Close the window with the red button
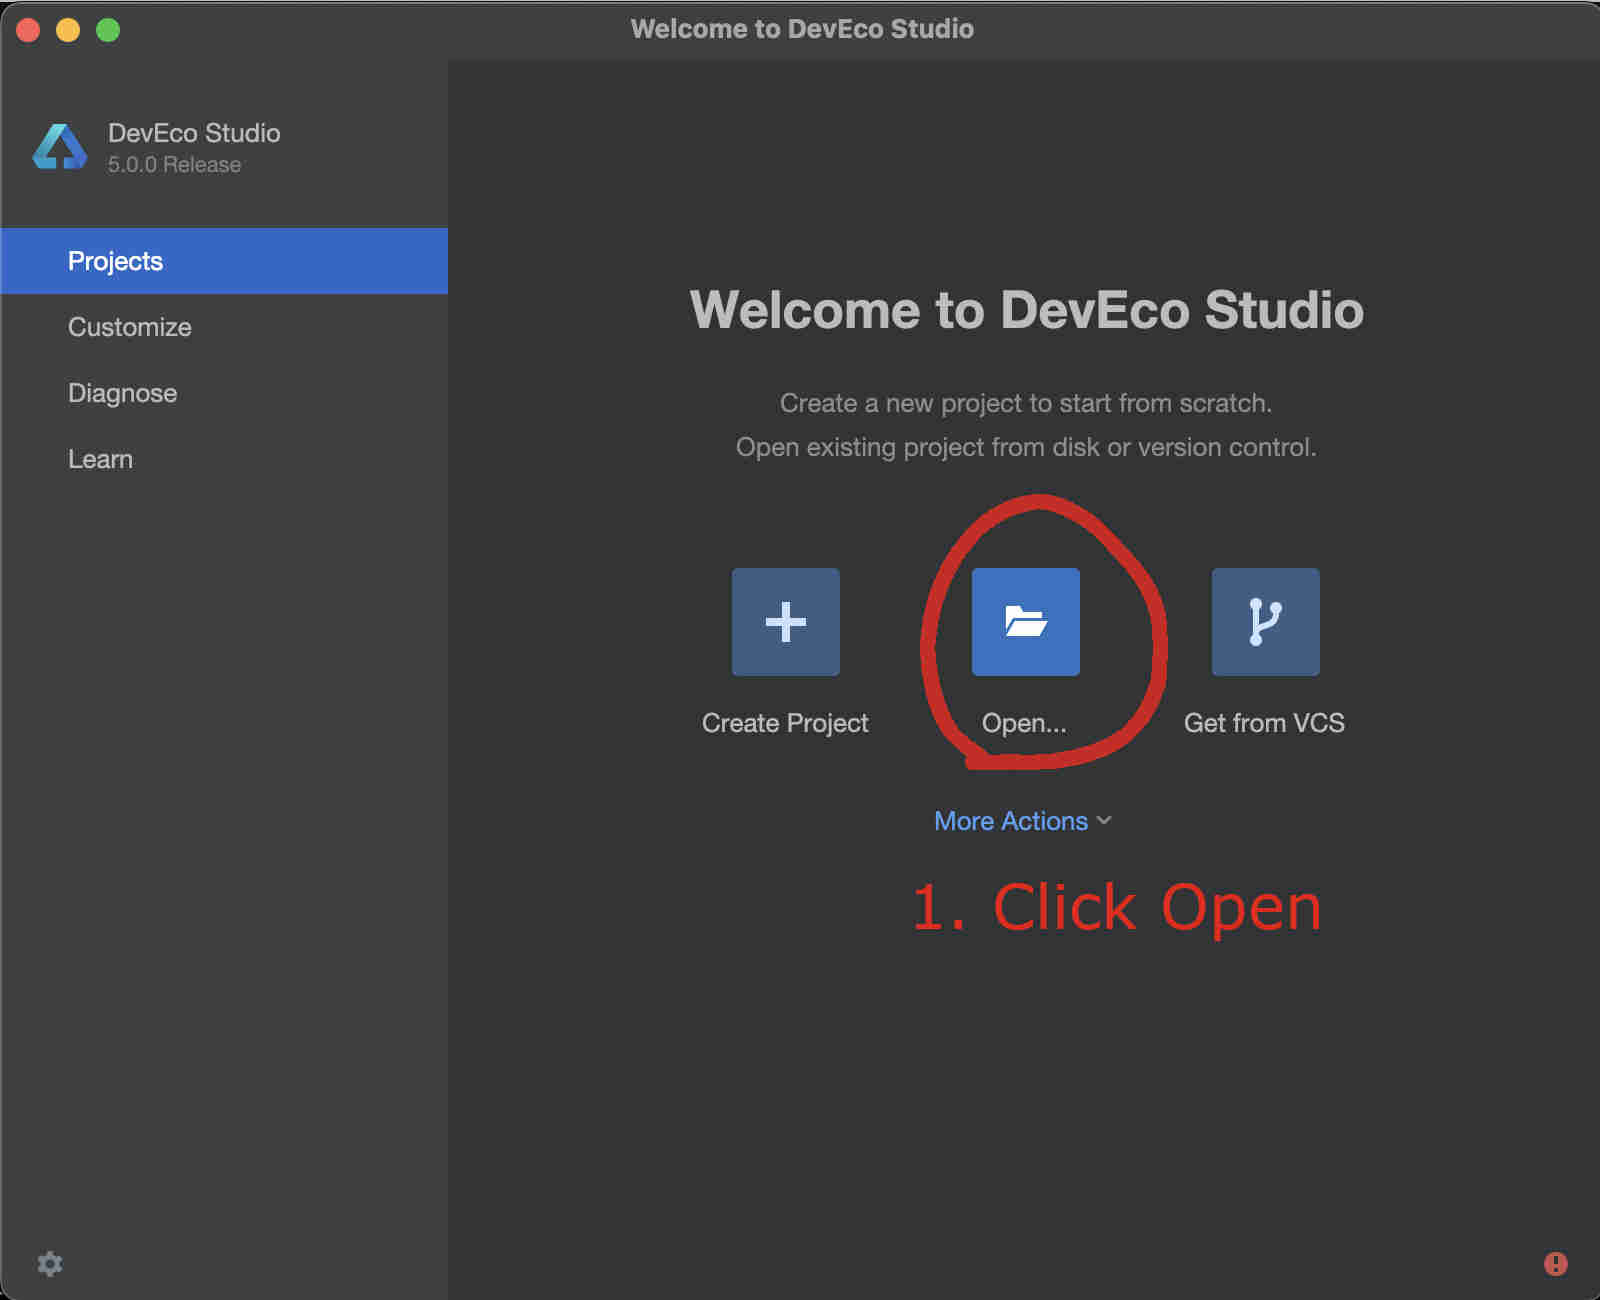Viewport: 1600px width, 1300px height. pos(28,30)
